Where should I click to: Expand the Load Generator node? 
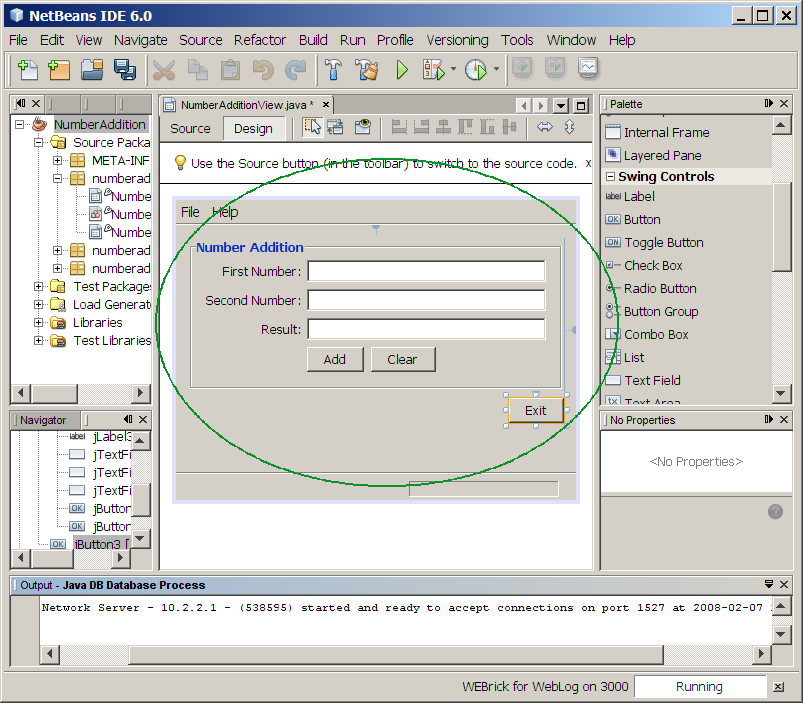point(38,305)
